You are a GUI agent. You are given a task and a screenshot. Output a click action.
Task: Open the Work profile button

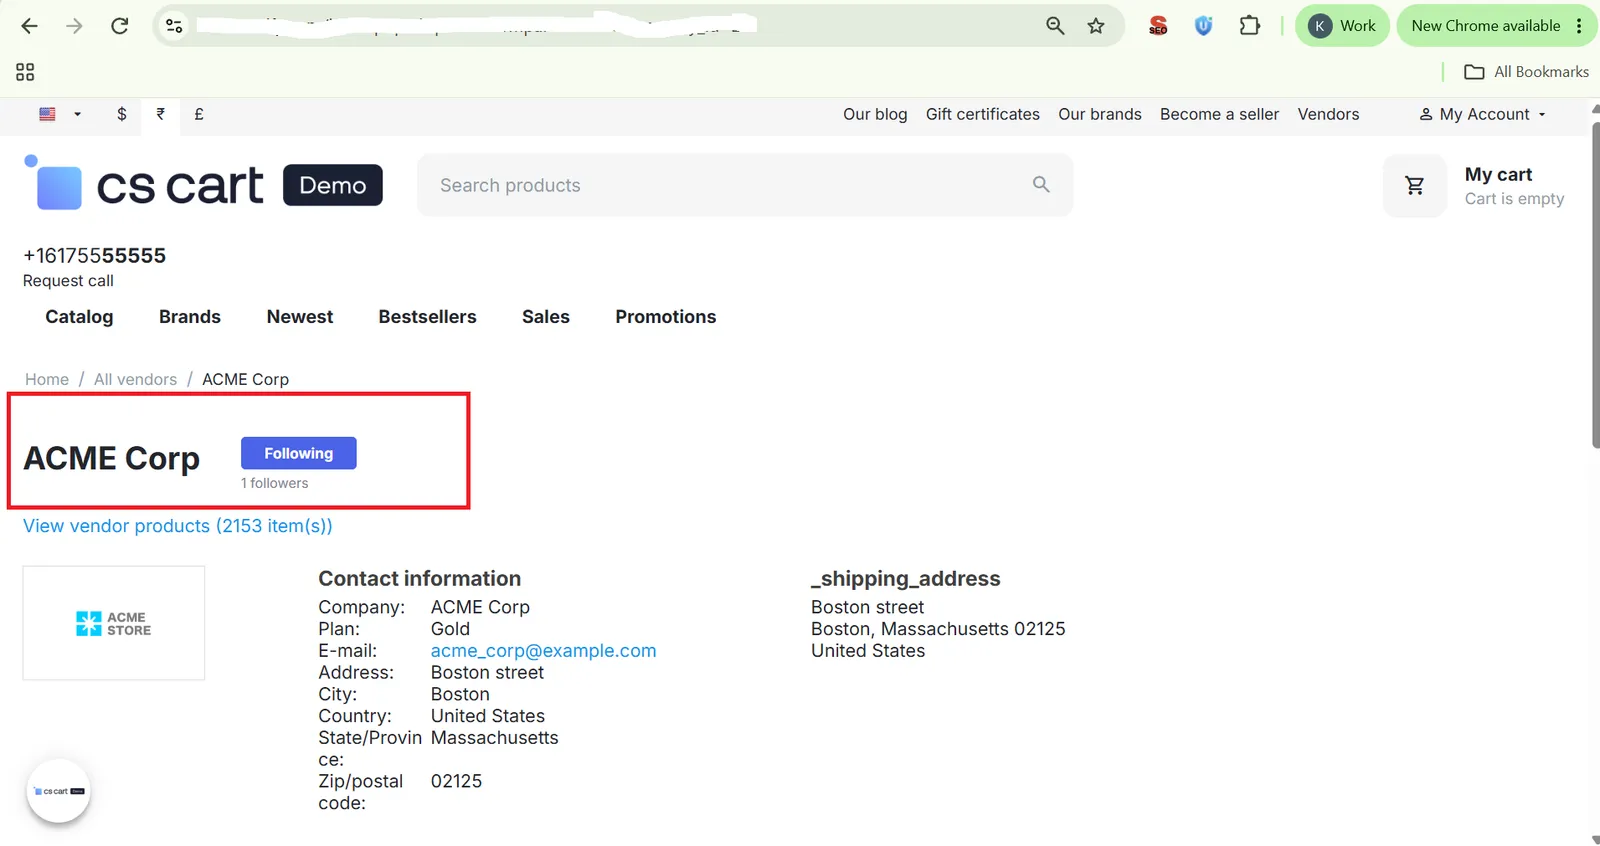(x=1342, y=26)
